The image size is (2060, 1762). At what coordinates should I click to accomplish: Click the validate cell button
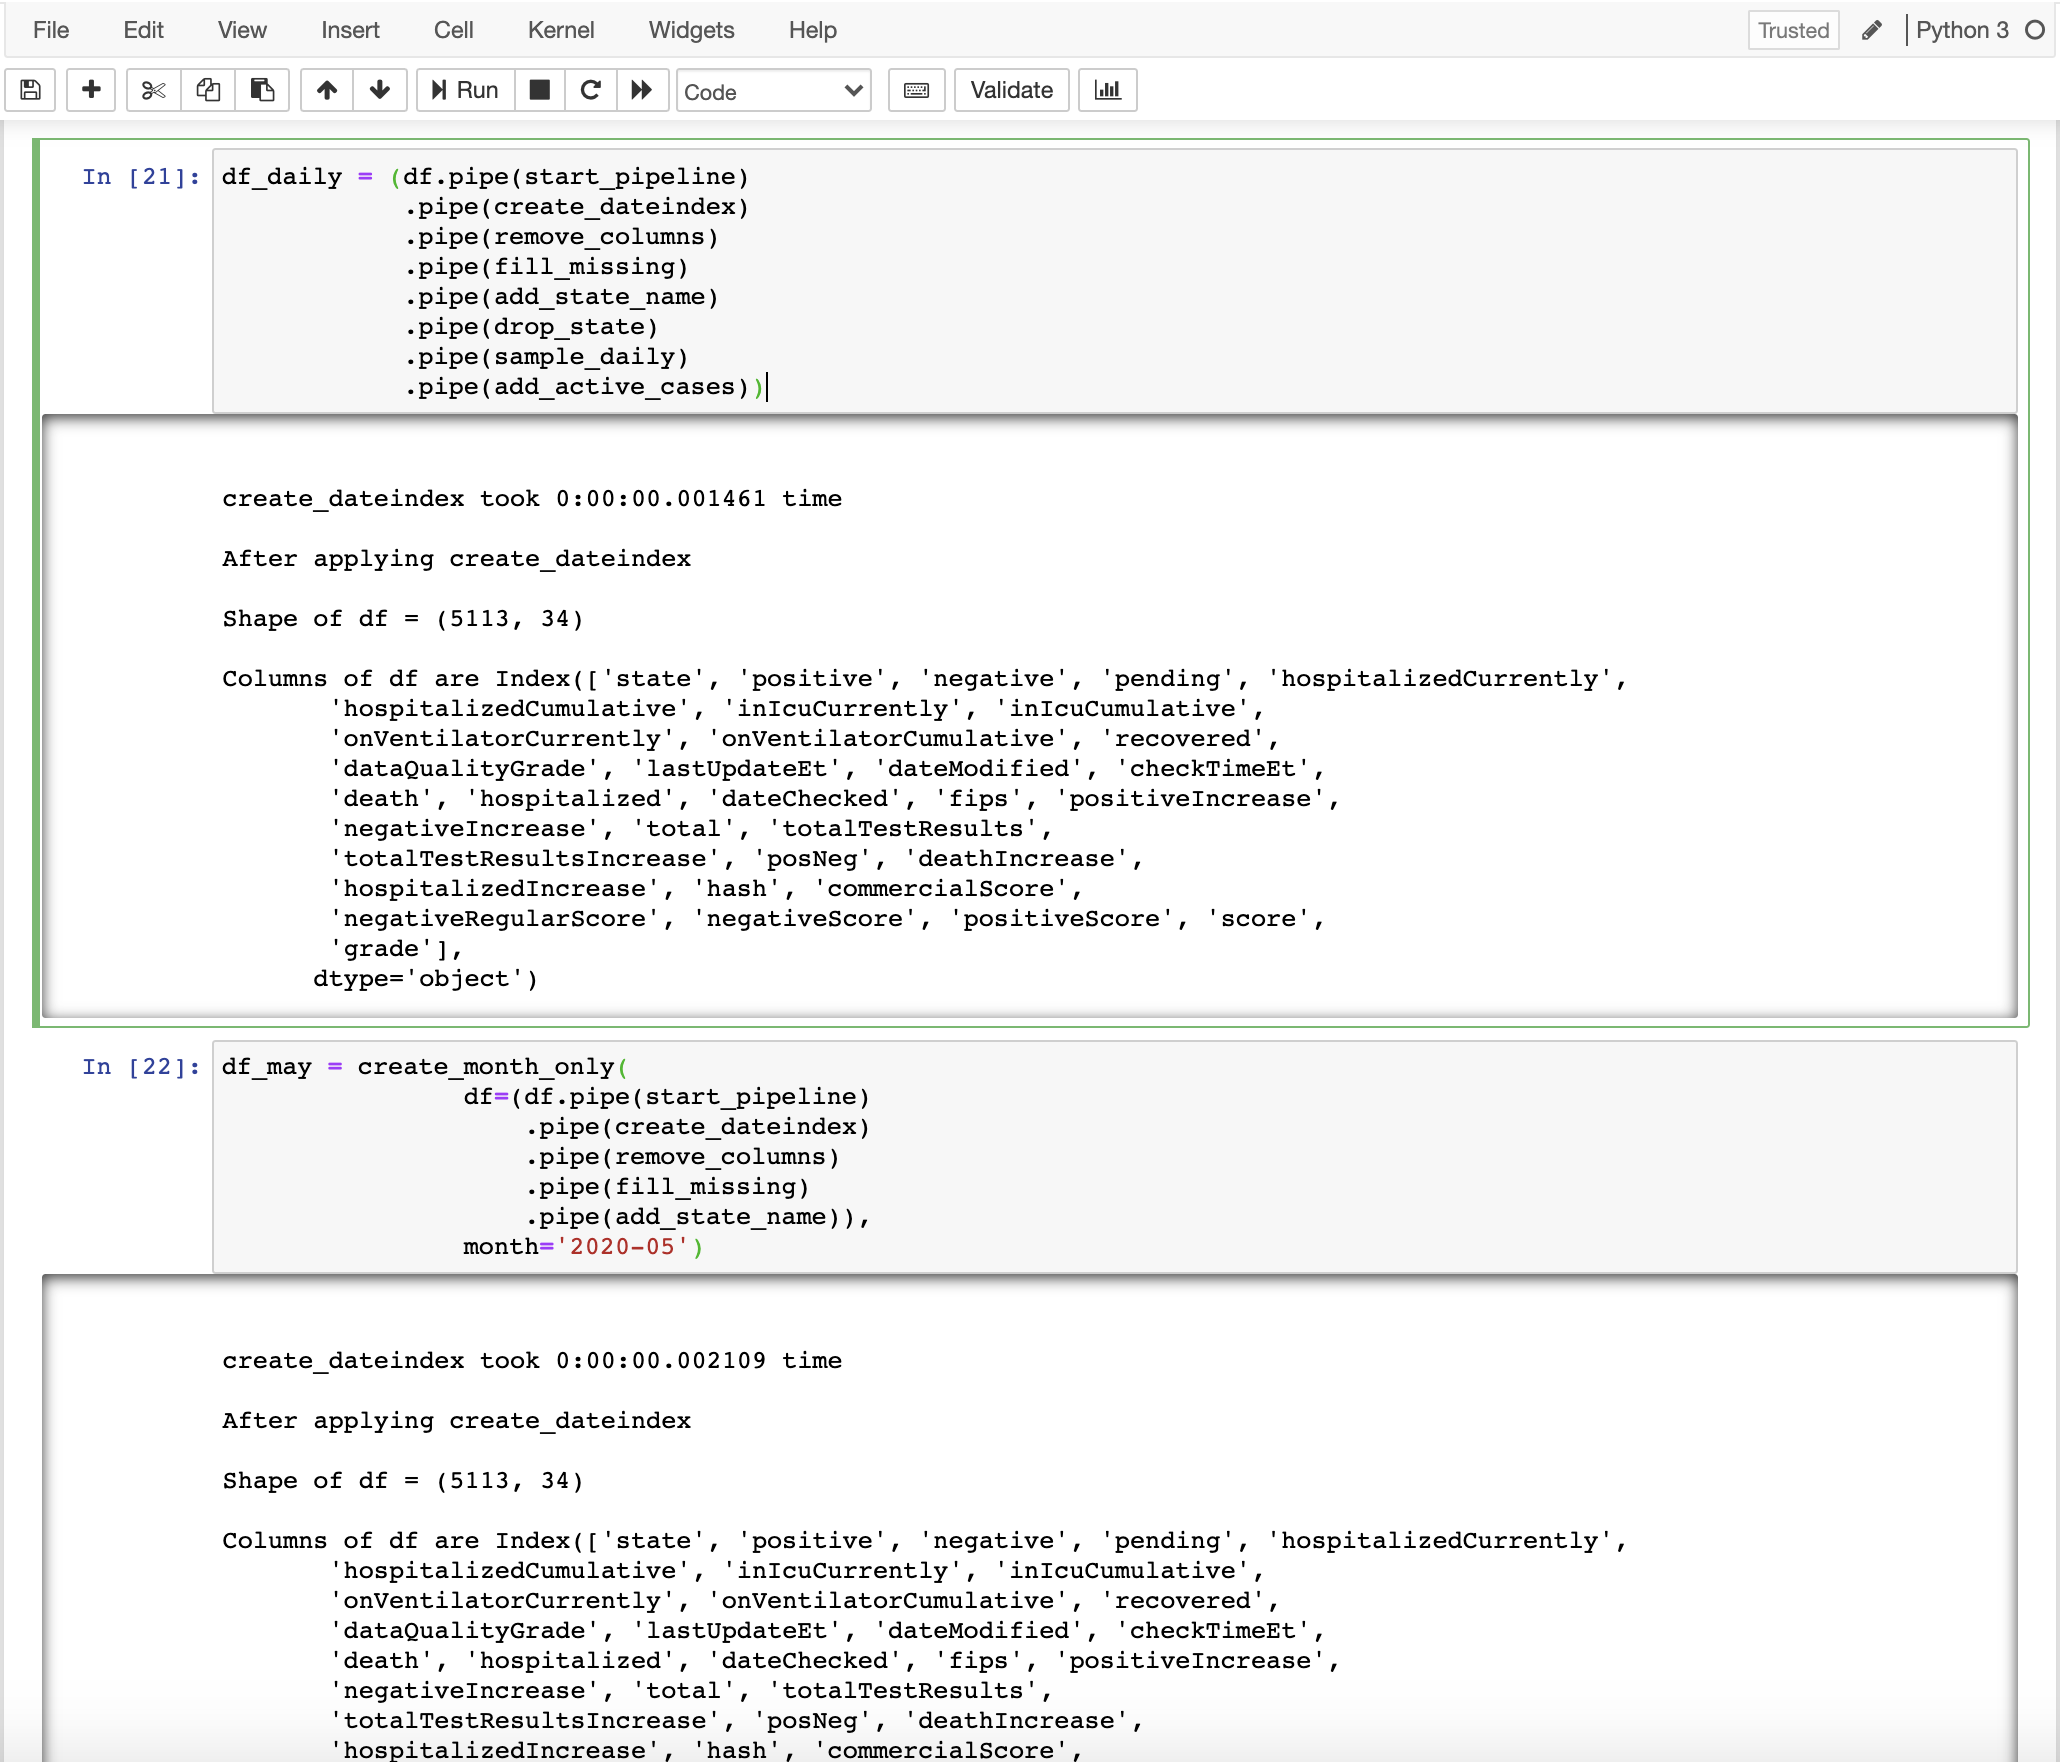1010,89
